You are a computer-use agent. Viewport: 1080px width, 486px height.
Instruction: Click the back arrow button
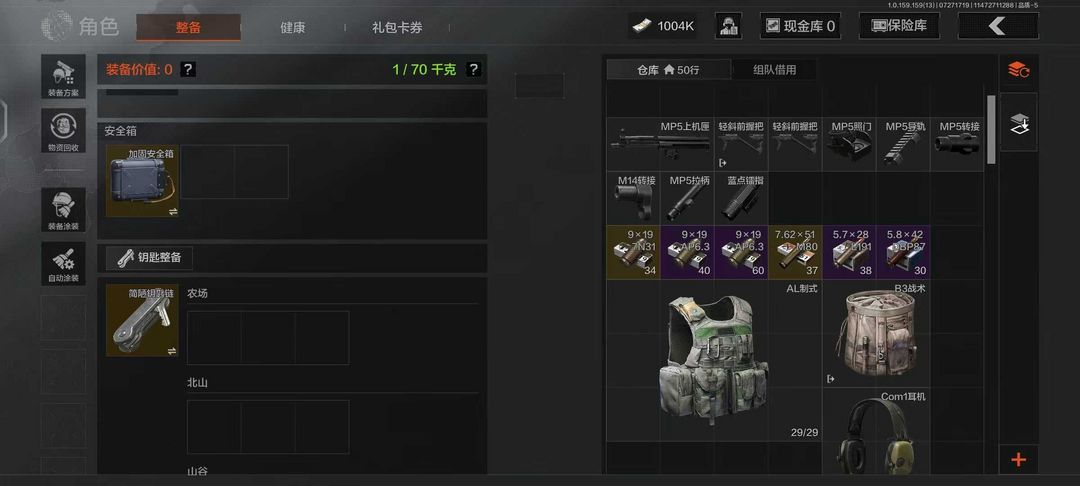tap(998, 26)
